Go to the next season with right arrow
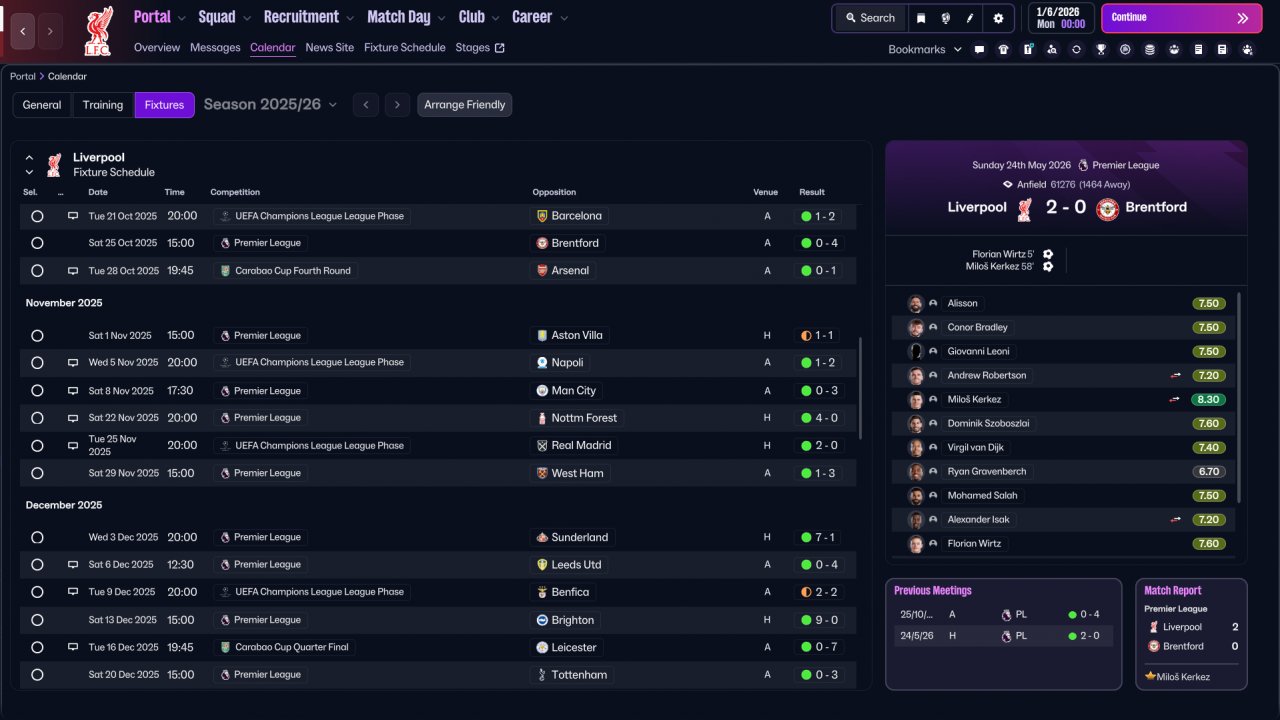This screenshot has height=720, width=1280. pos(398,105)
